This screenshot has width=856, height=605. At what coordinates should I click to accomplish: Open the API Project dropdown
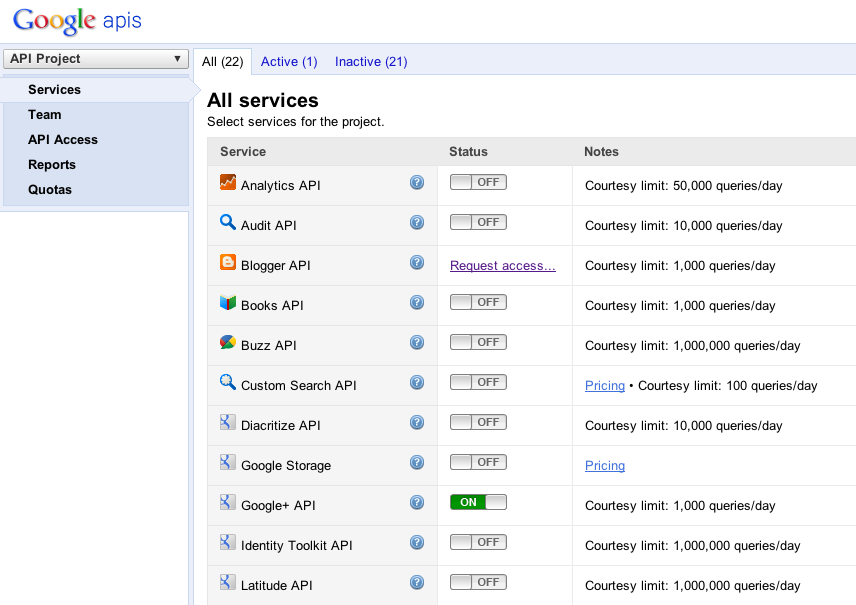tap(96, 59)
